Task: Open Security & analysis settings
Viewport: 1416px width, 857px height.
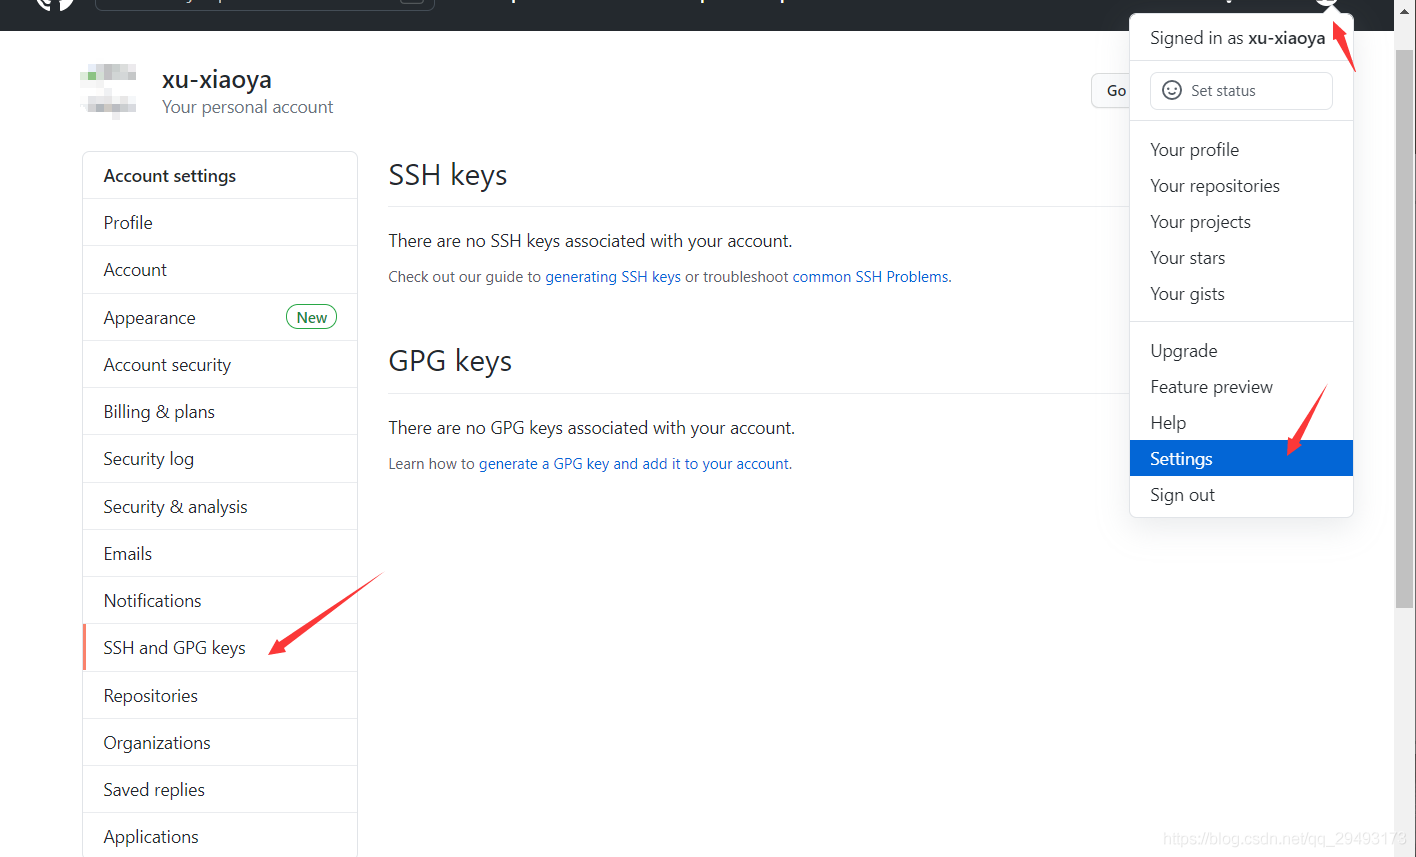Action: tap(220, 506)
